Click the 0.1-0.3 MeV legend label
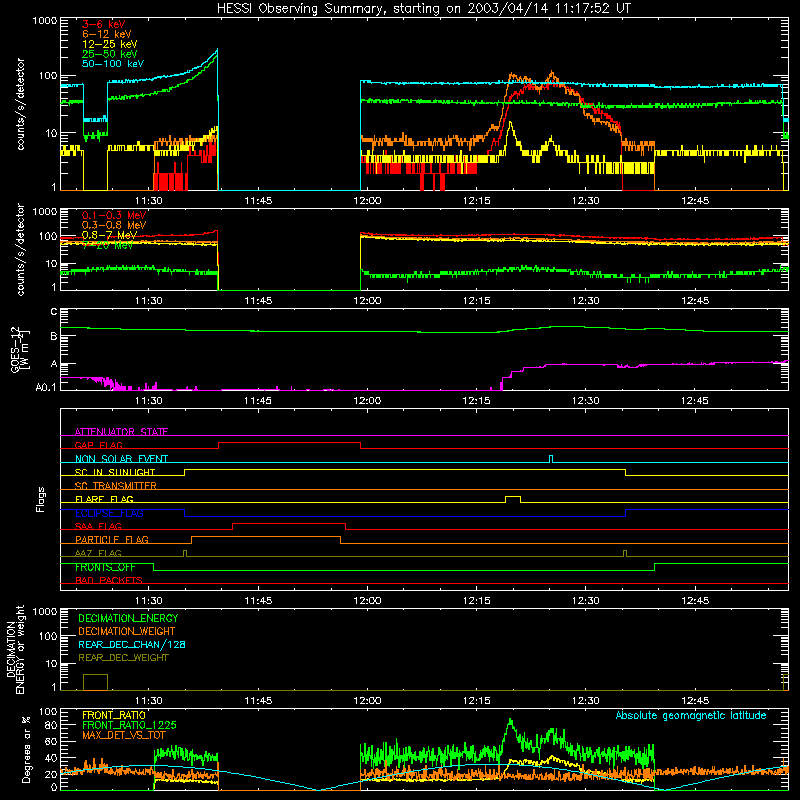The image size is (800, 800). (114, 215)
